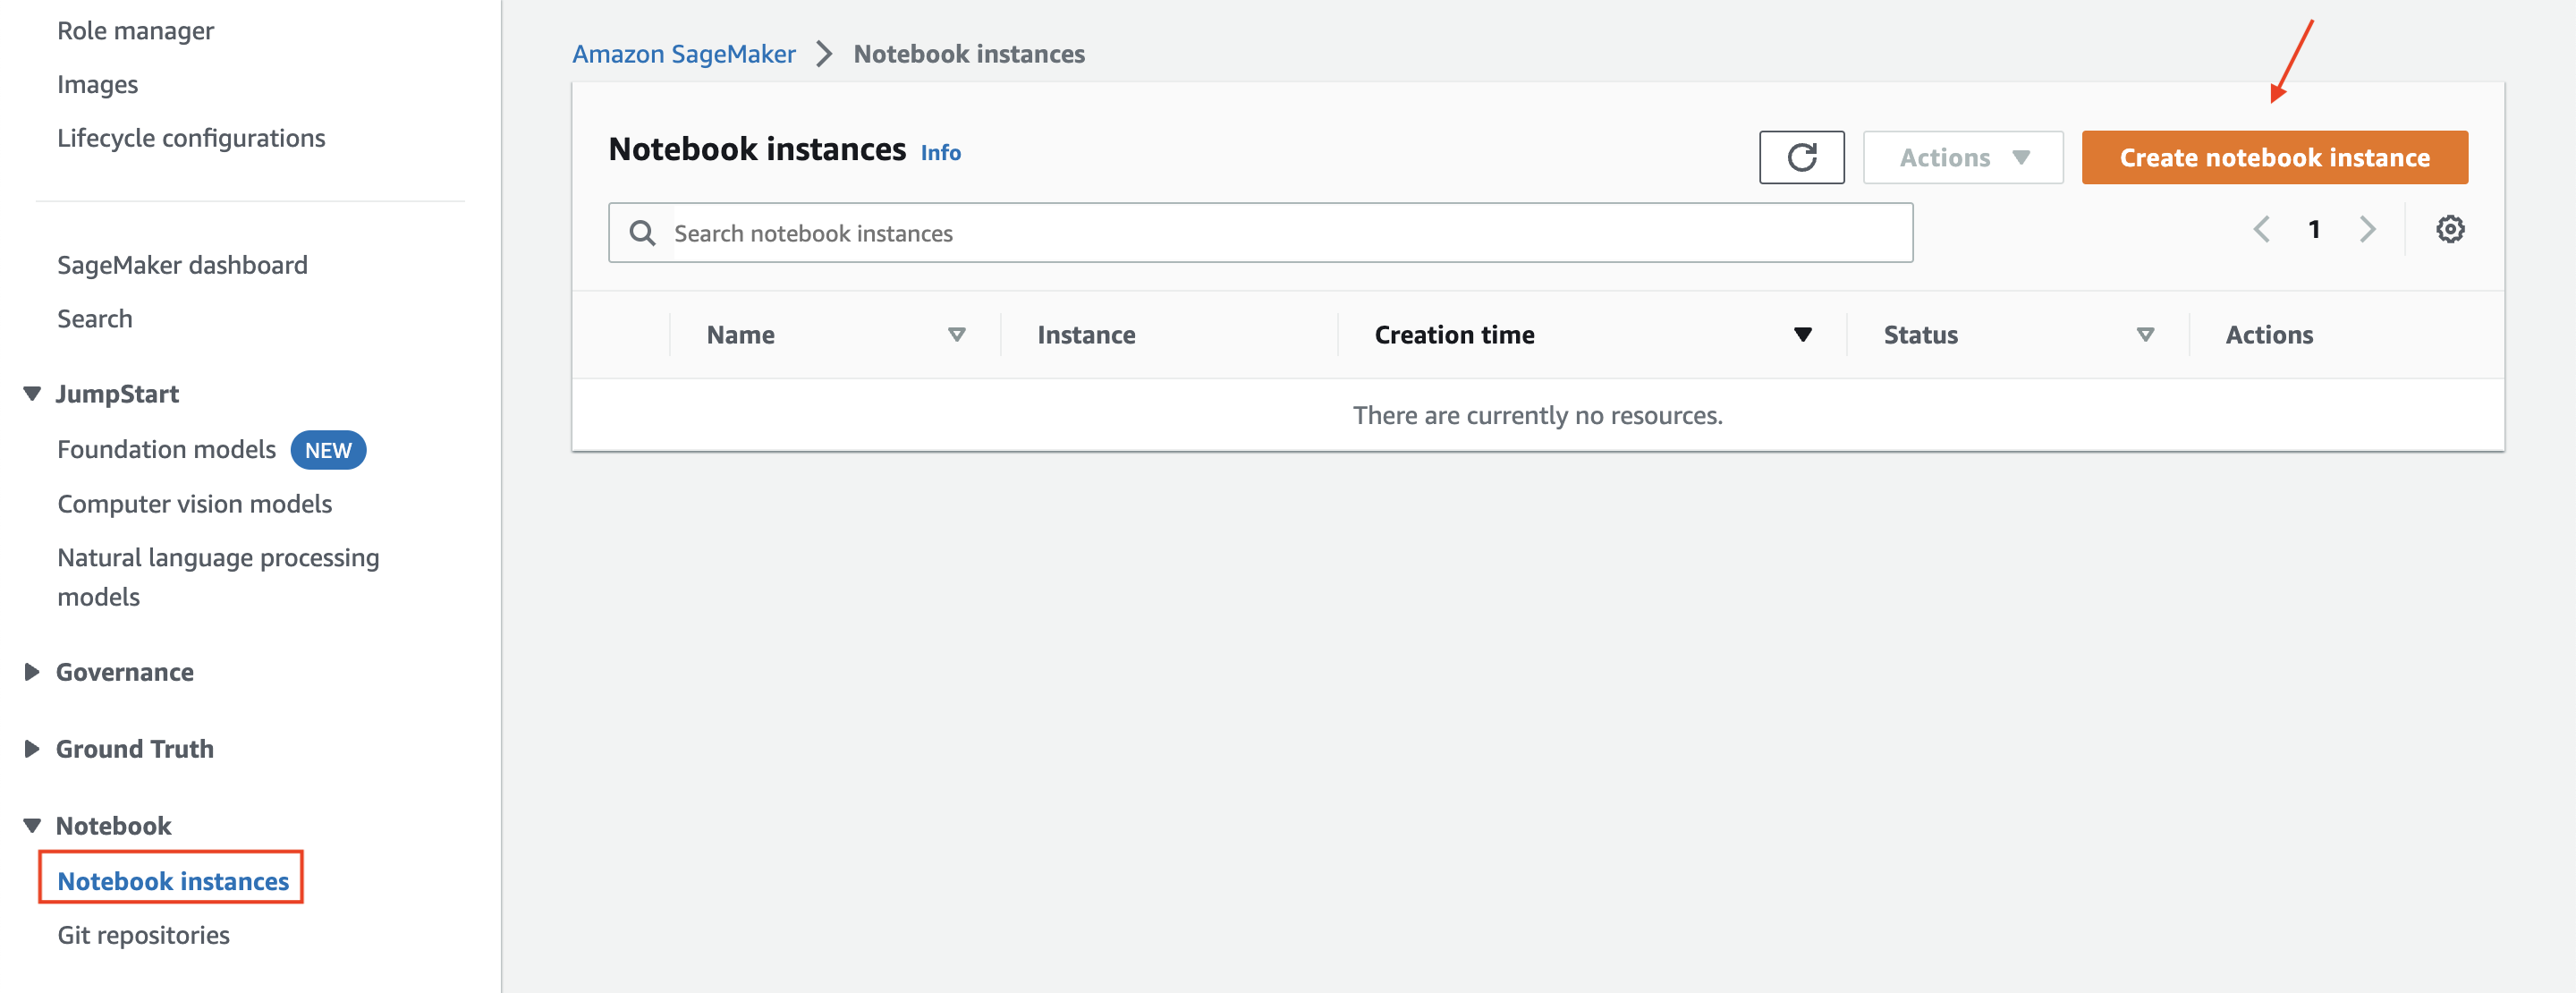Sort by the Status column arrow

(2144, 335)
